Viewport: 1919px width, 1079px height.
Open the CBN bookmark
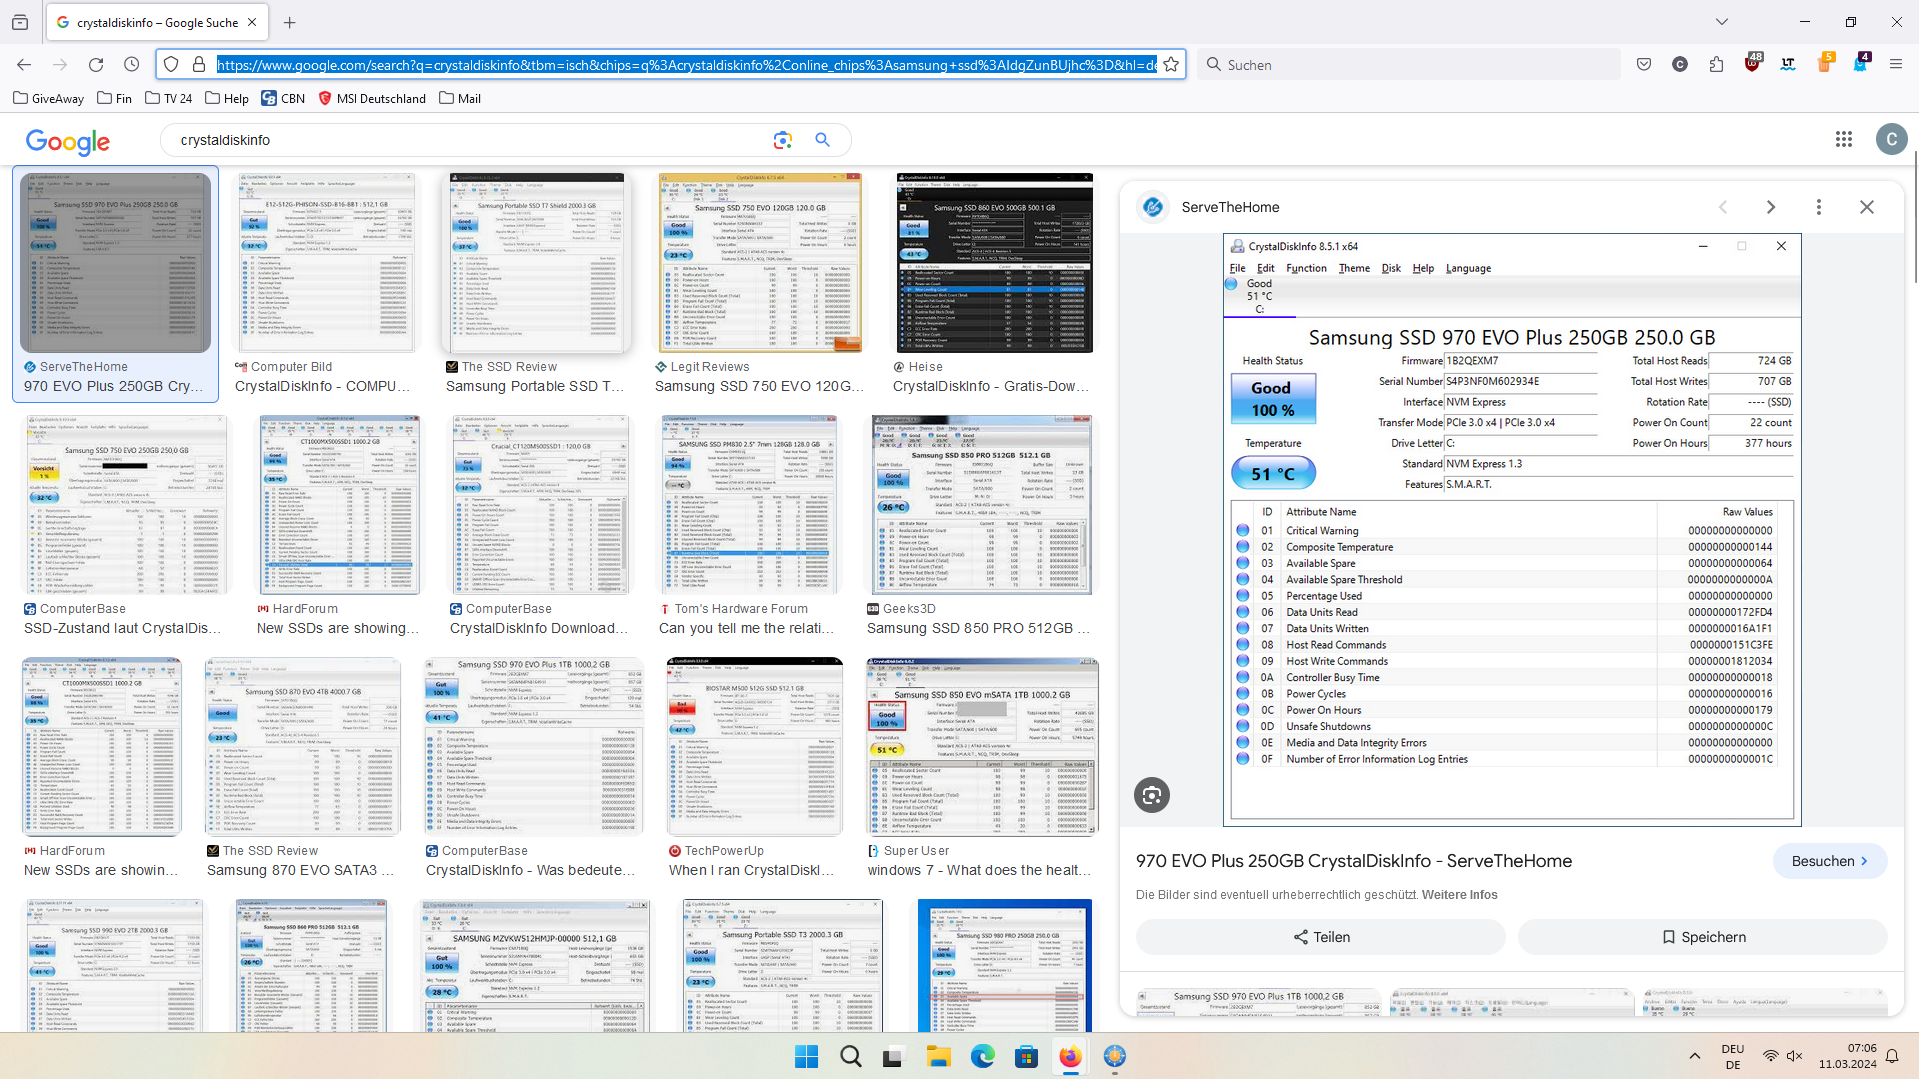pyautogui.click(x=283, y=98)
